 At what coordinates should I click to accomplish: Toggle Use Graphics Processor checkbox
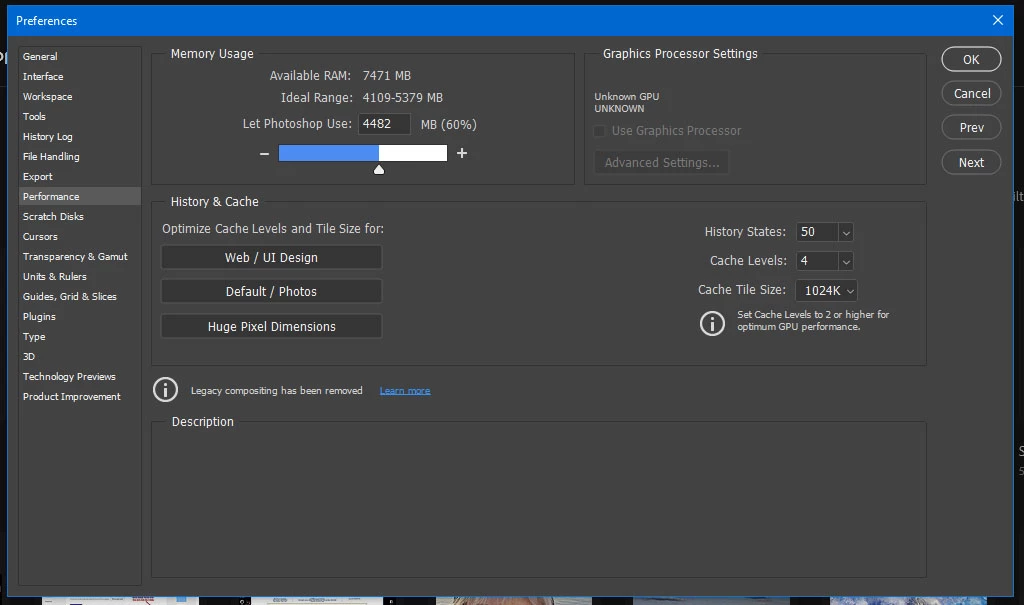pos(599,131)
